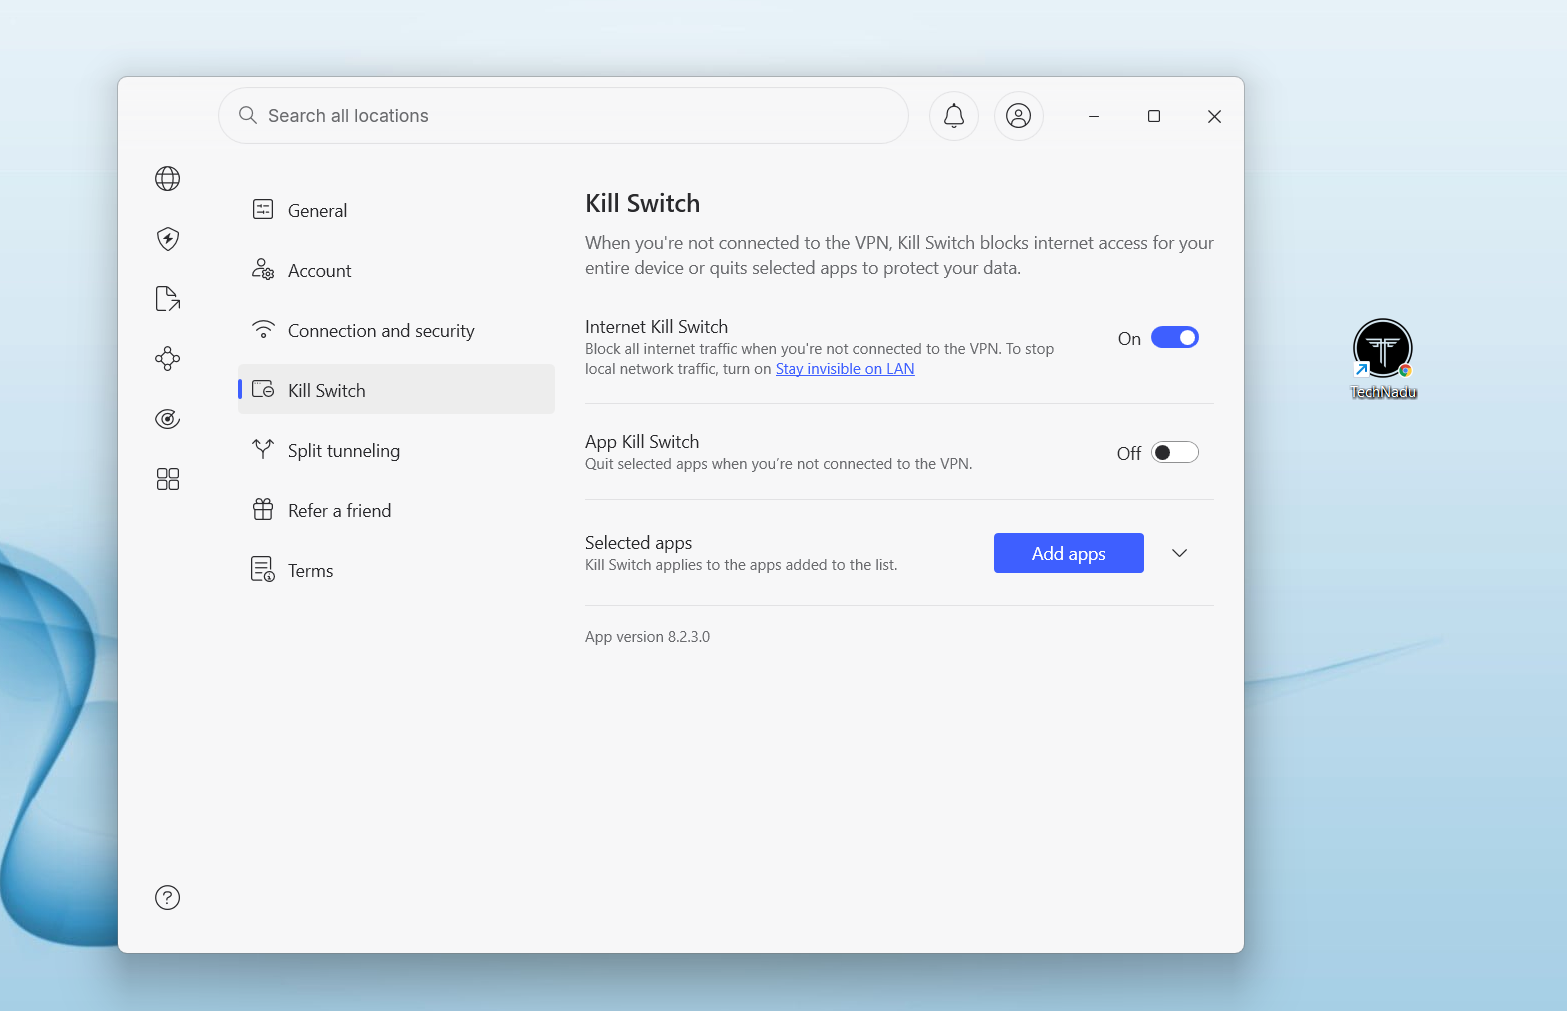
Task: Expand the Selected apps chevron
Action: [1179, 553]
